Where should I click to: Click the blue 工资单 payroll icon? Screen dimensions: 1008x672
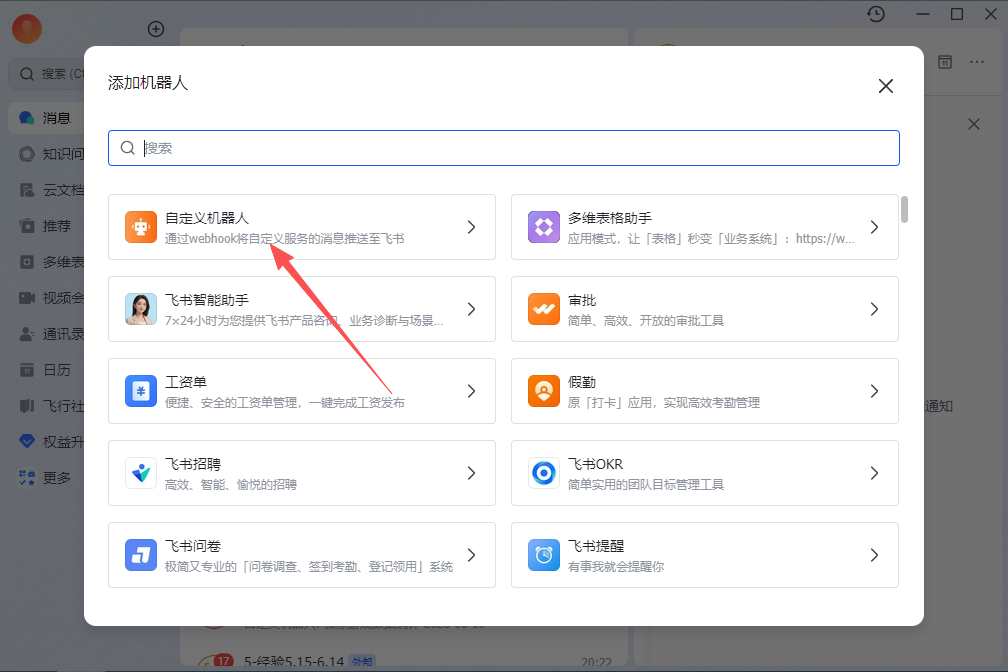click(x=141, y=391)
